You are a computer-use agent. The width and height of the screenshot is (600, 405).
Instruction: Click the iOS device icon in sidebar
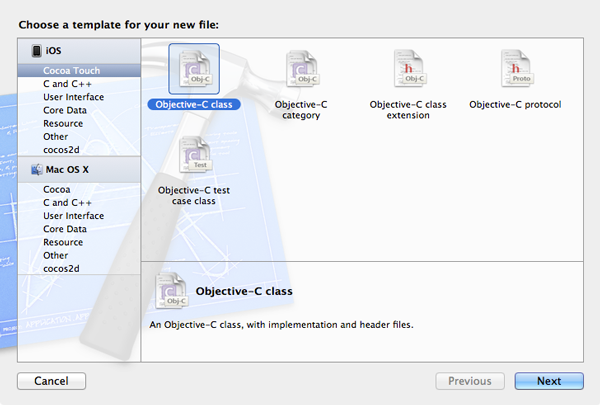pos(37,51)
